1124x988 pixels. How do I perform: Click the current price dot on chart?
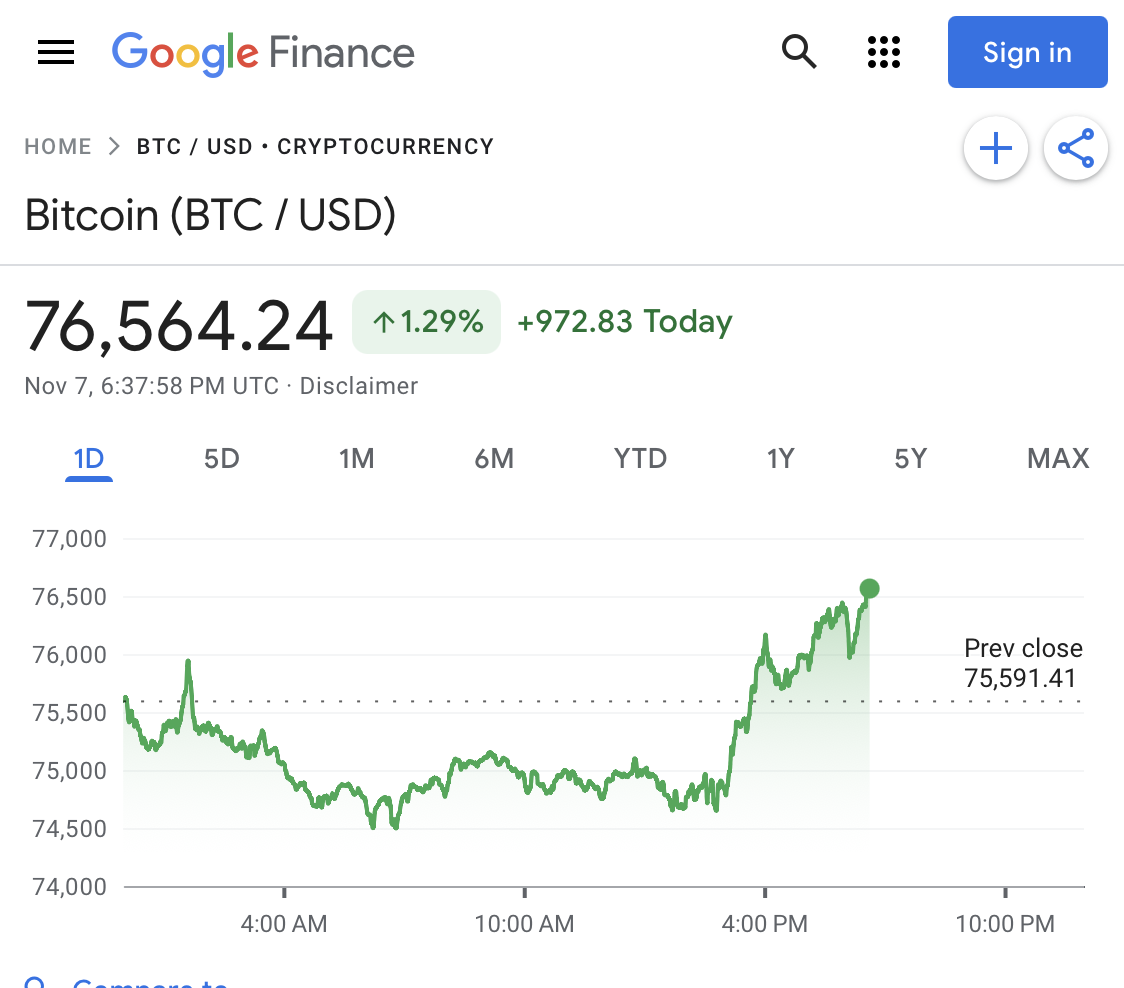point(870,589)
